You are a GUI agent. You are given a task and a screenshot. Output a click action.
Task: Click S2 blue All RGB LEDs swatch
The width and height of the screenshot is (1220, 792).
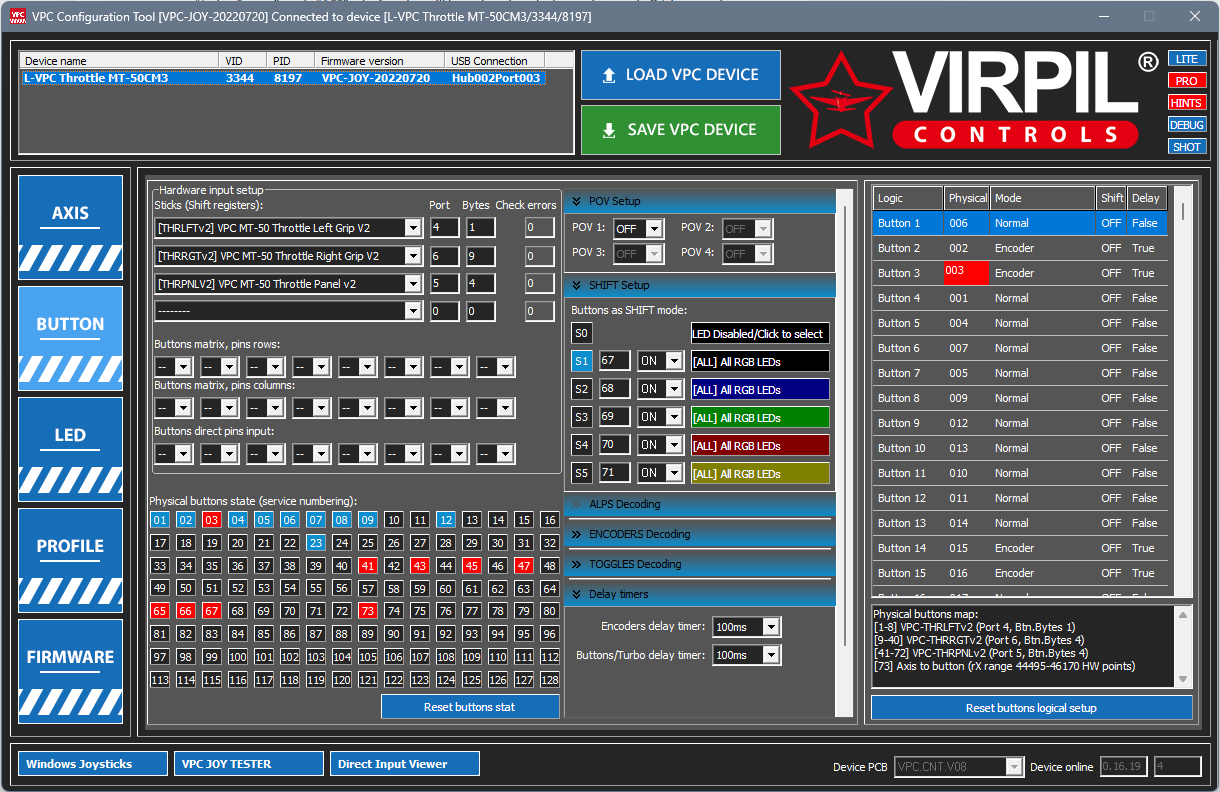tap(760, 389)
